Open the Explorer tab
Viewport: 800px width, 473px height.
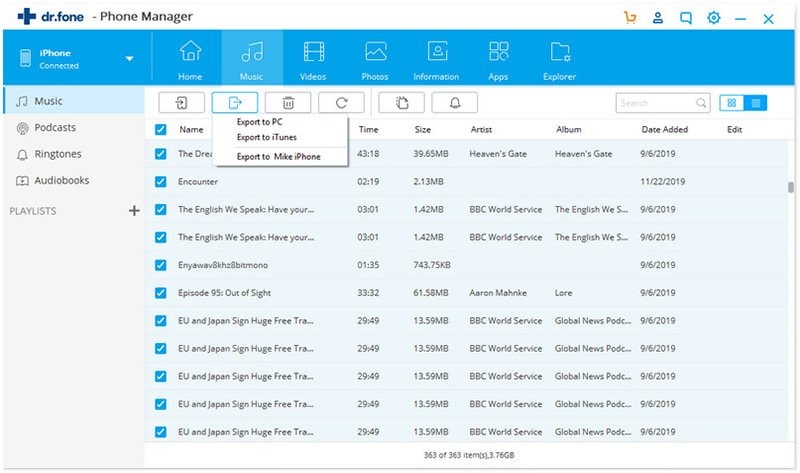pyautogui.click(x=560, y=58)
